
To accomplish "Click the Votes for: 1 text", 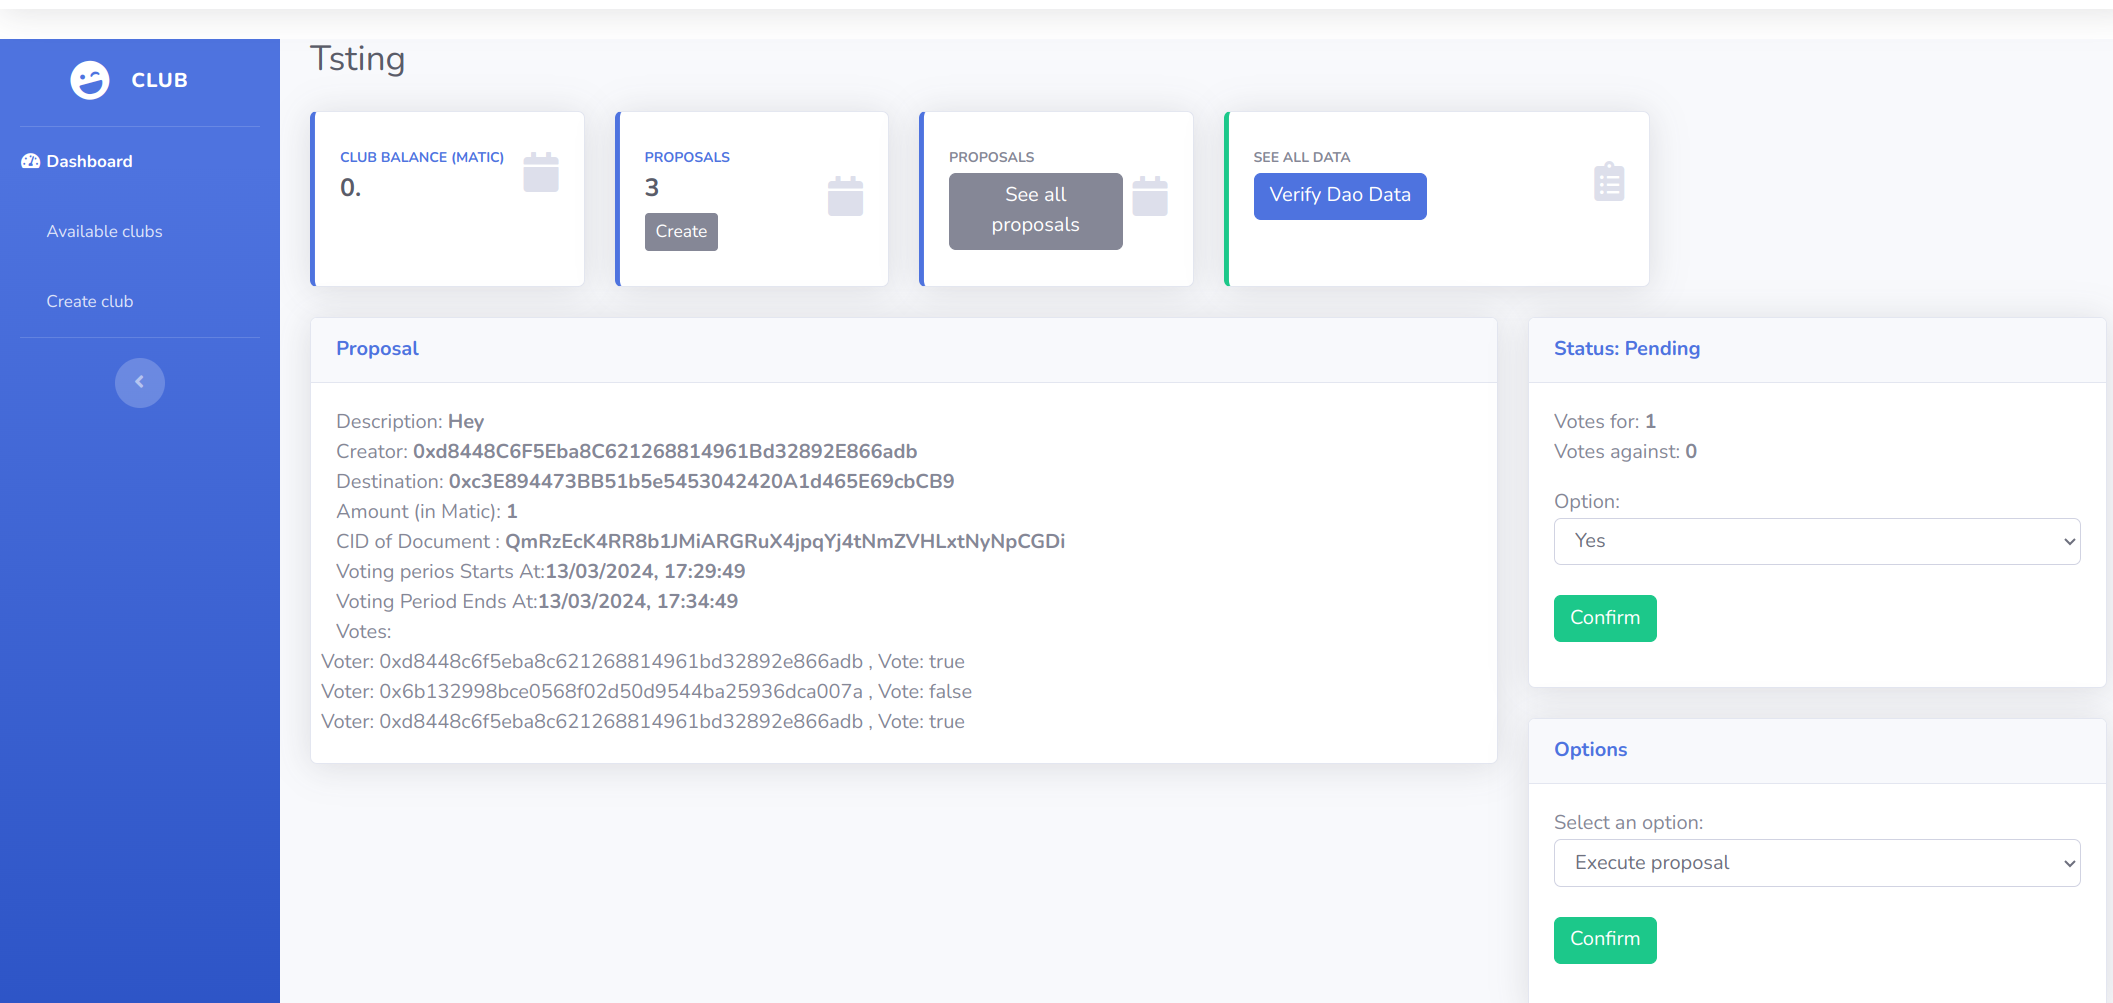I will pyautogui.click(x=1605, y=421).
